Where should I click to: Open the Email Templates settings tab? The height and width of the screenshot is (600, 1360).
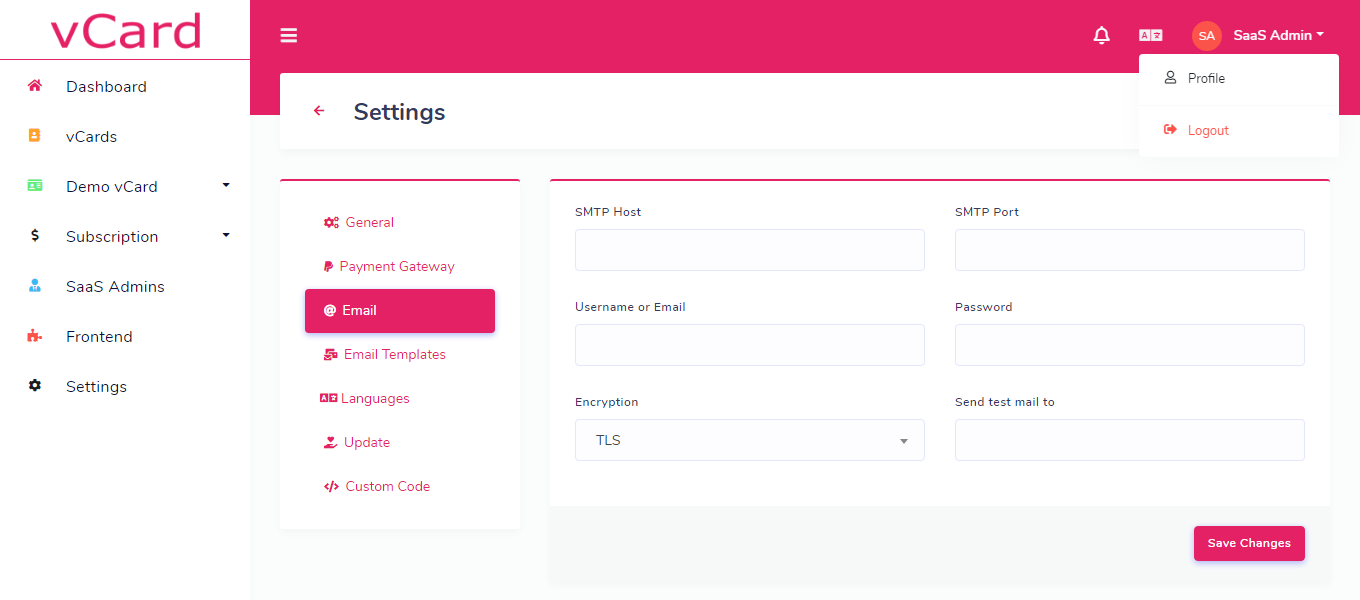click(x=394, y=354)
